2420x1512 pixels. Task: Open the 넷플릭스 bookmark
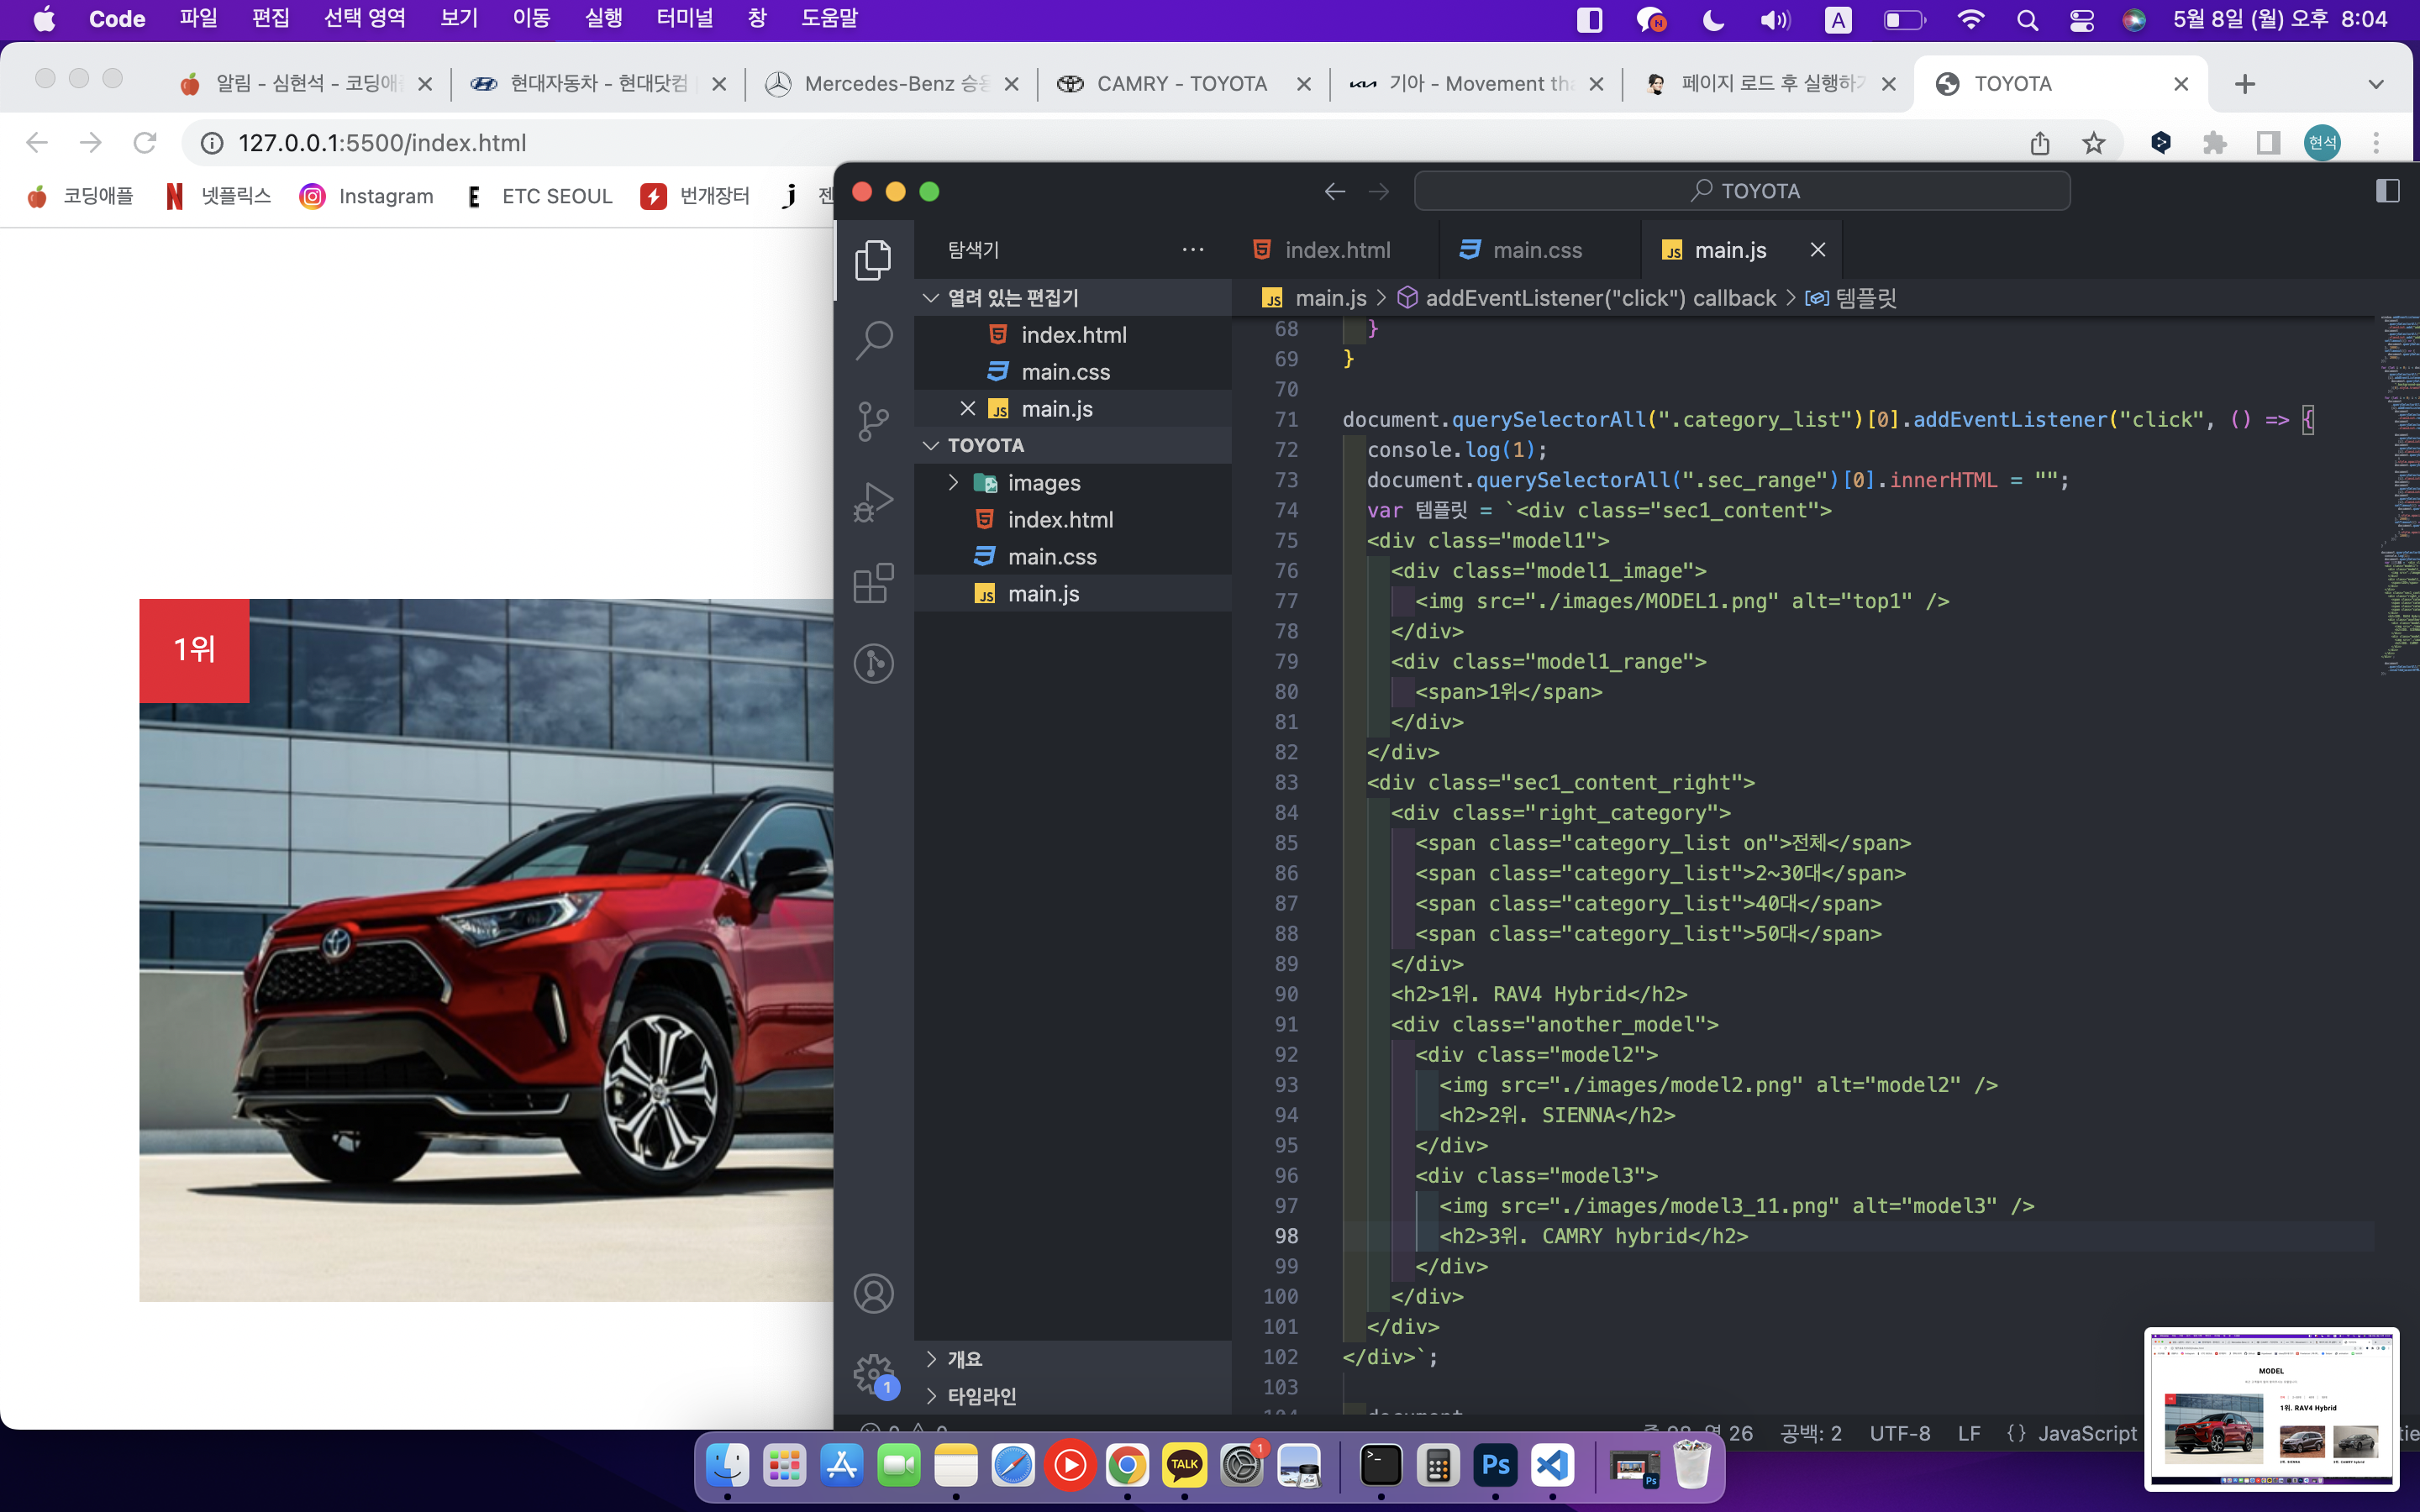[219, 196]
